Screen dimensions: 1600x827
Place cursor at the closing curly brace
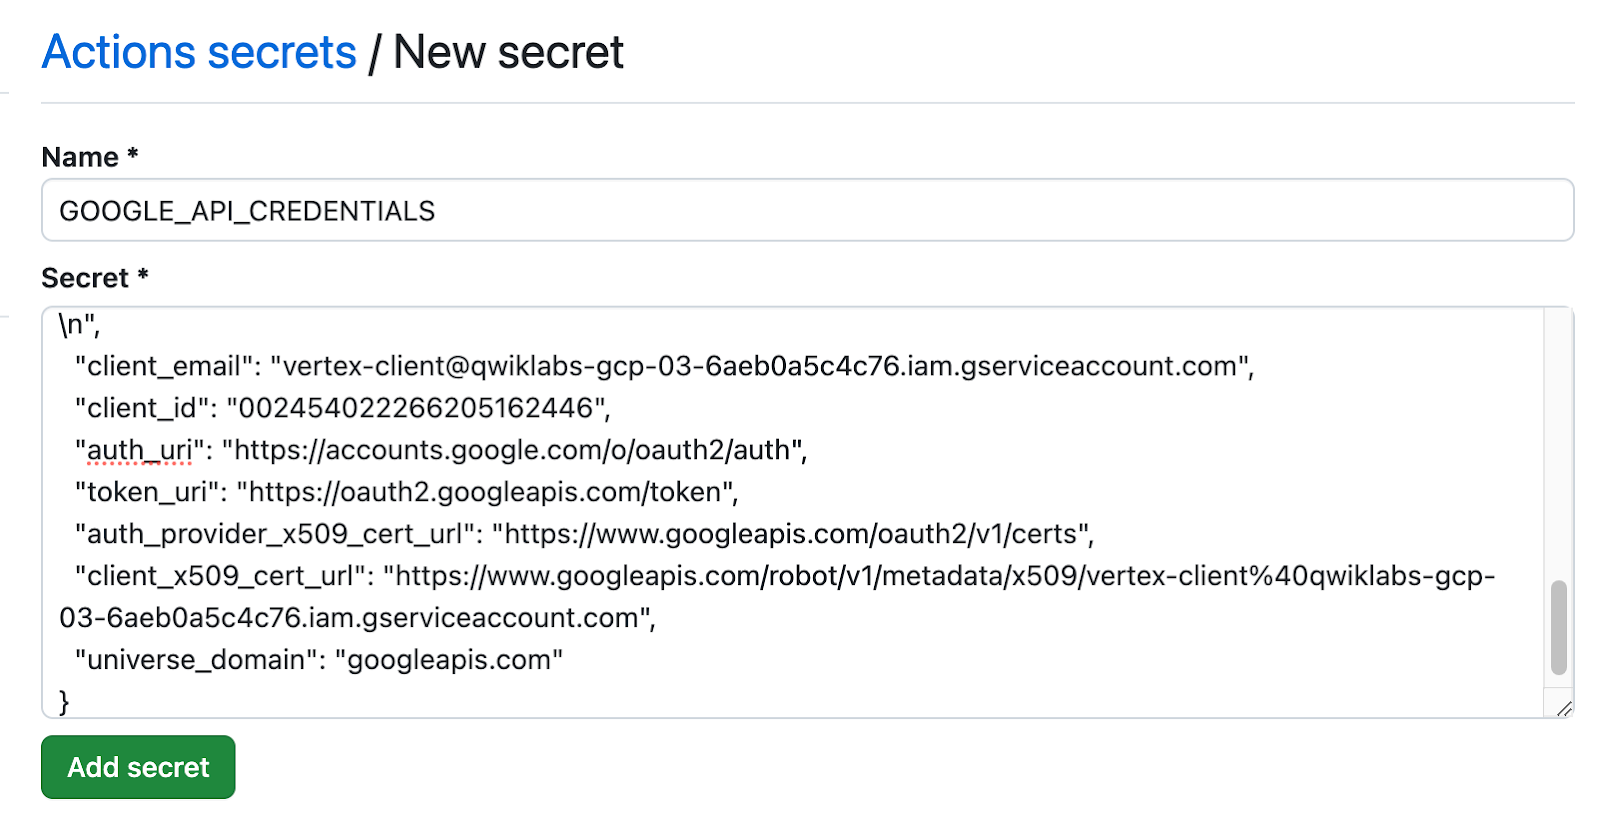(x=65, y=701)
